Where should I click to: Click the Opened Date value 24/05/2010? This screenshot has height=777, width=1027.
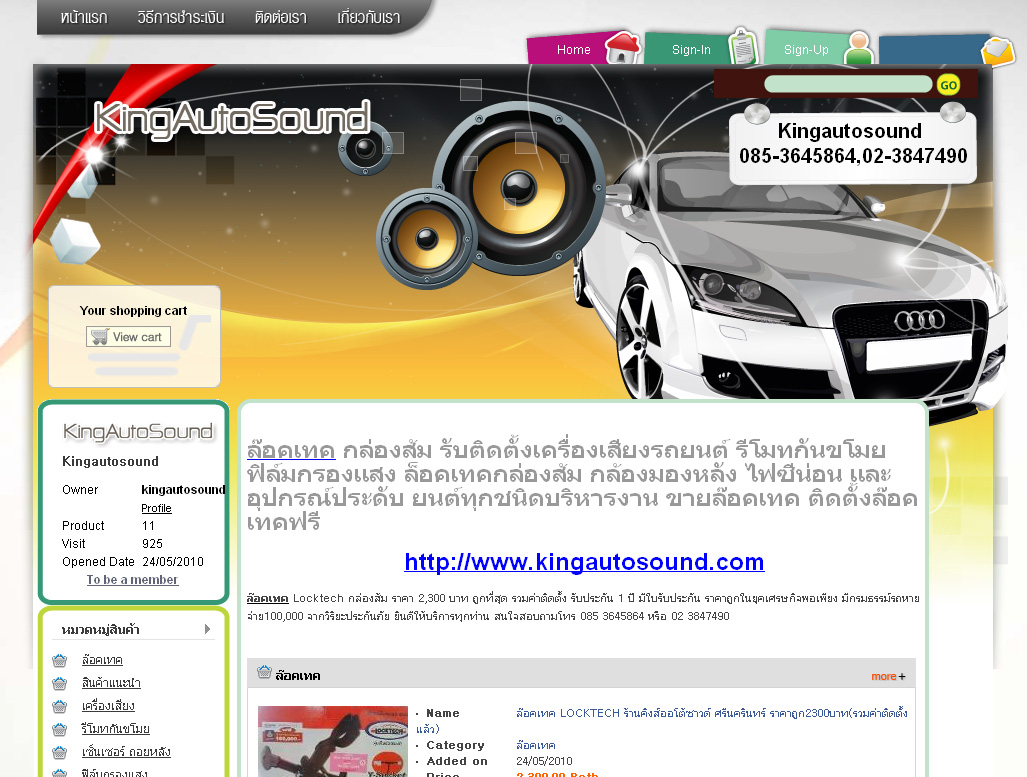coord(173,562)
